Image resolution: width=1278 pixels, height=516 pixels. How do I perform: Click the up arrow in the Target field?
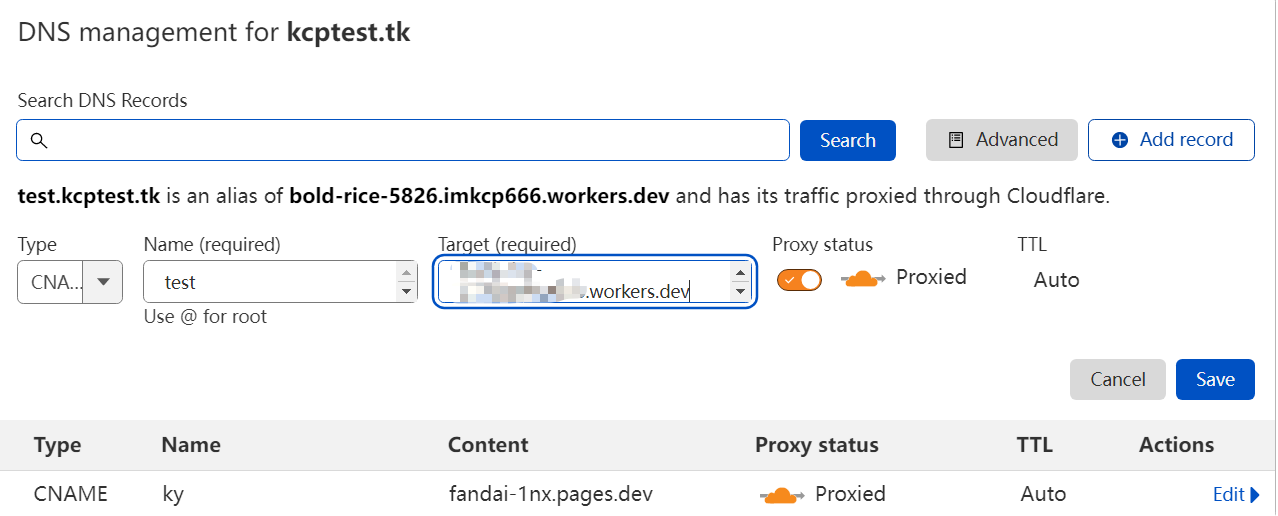coord(740,272)
